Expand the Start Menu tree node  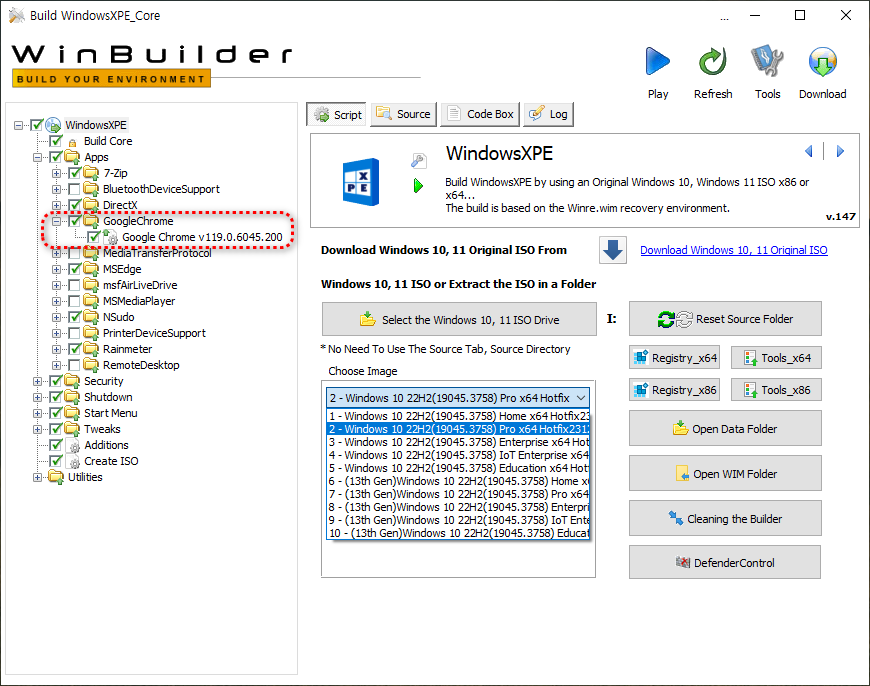37,413
